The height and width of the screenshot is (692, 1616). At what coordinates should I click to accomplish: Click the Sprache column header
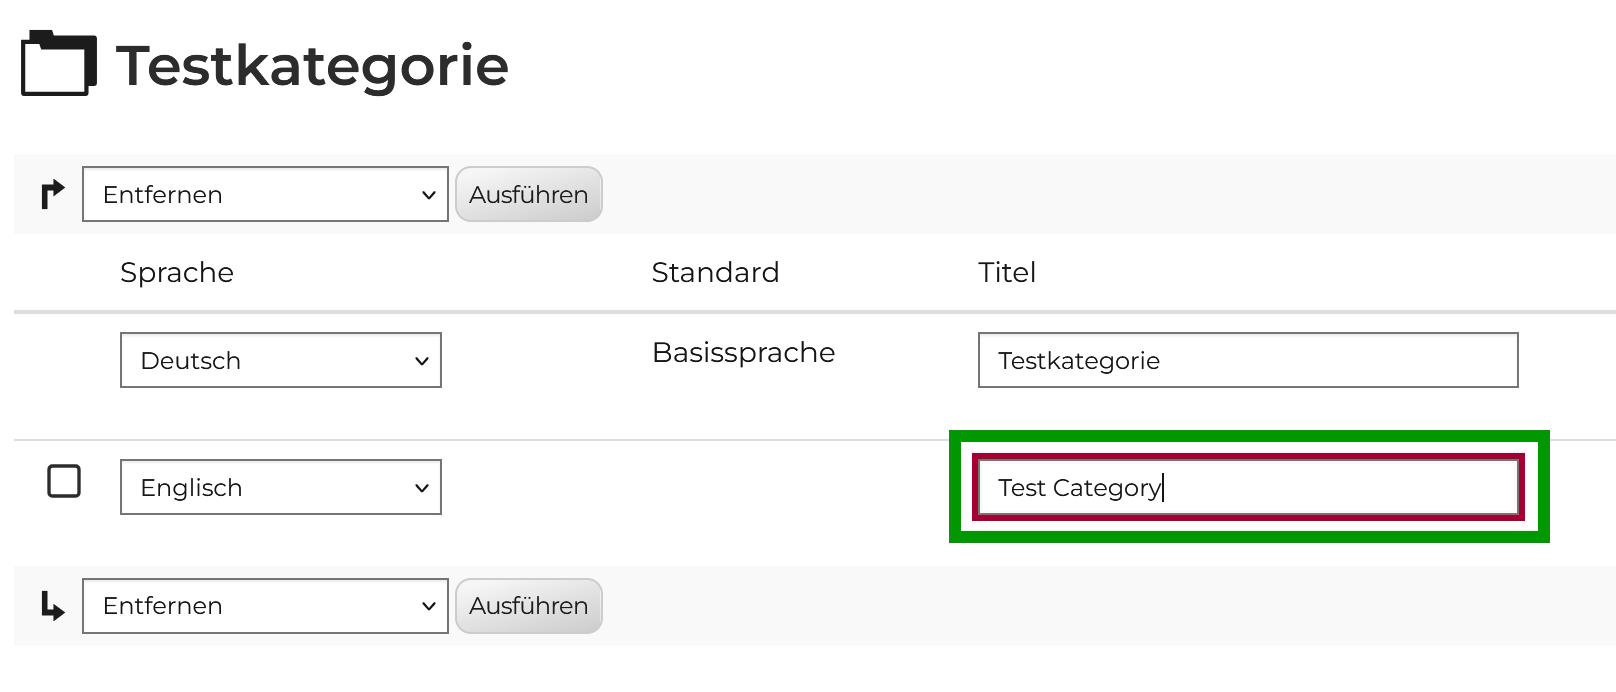177,272
